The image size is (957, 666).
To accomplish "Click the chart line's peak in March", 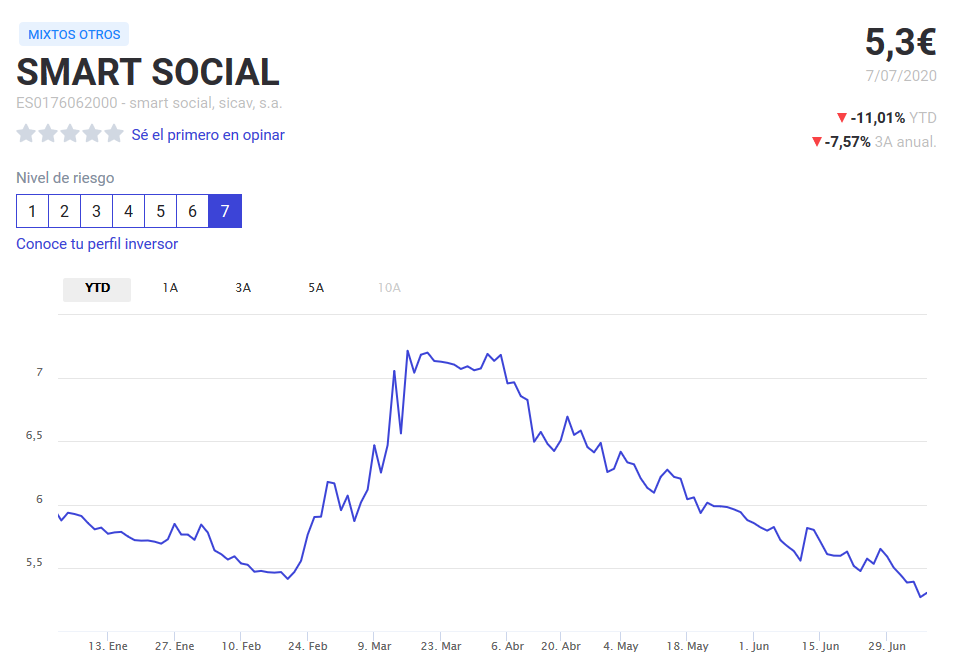I will coord(408,351).
